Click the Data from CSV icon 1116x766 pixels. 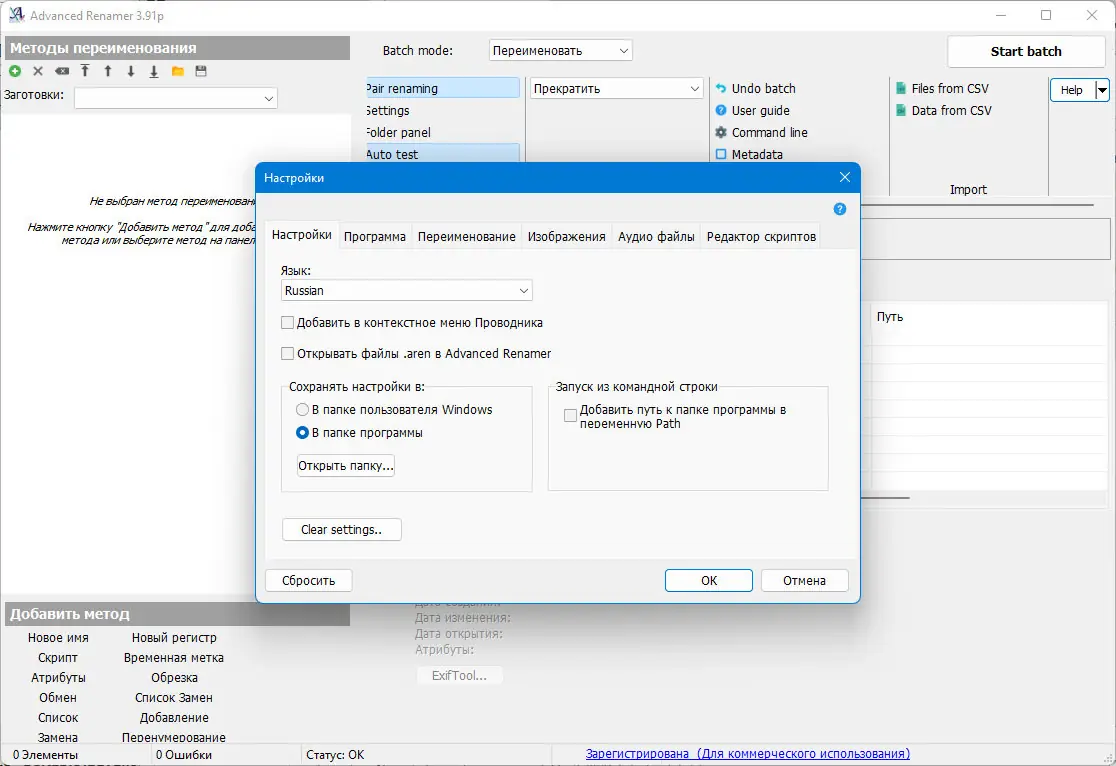tap(901, 110)
